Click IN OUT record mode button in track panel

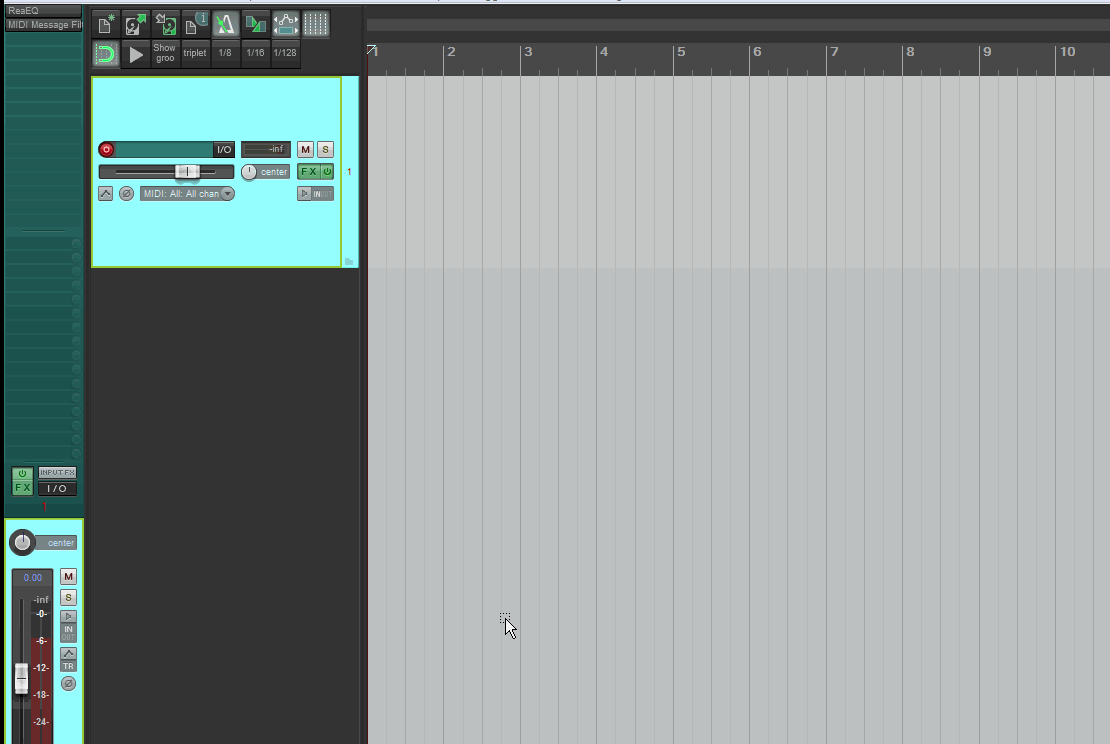coord(323,193)
